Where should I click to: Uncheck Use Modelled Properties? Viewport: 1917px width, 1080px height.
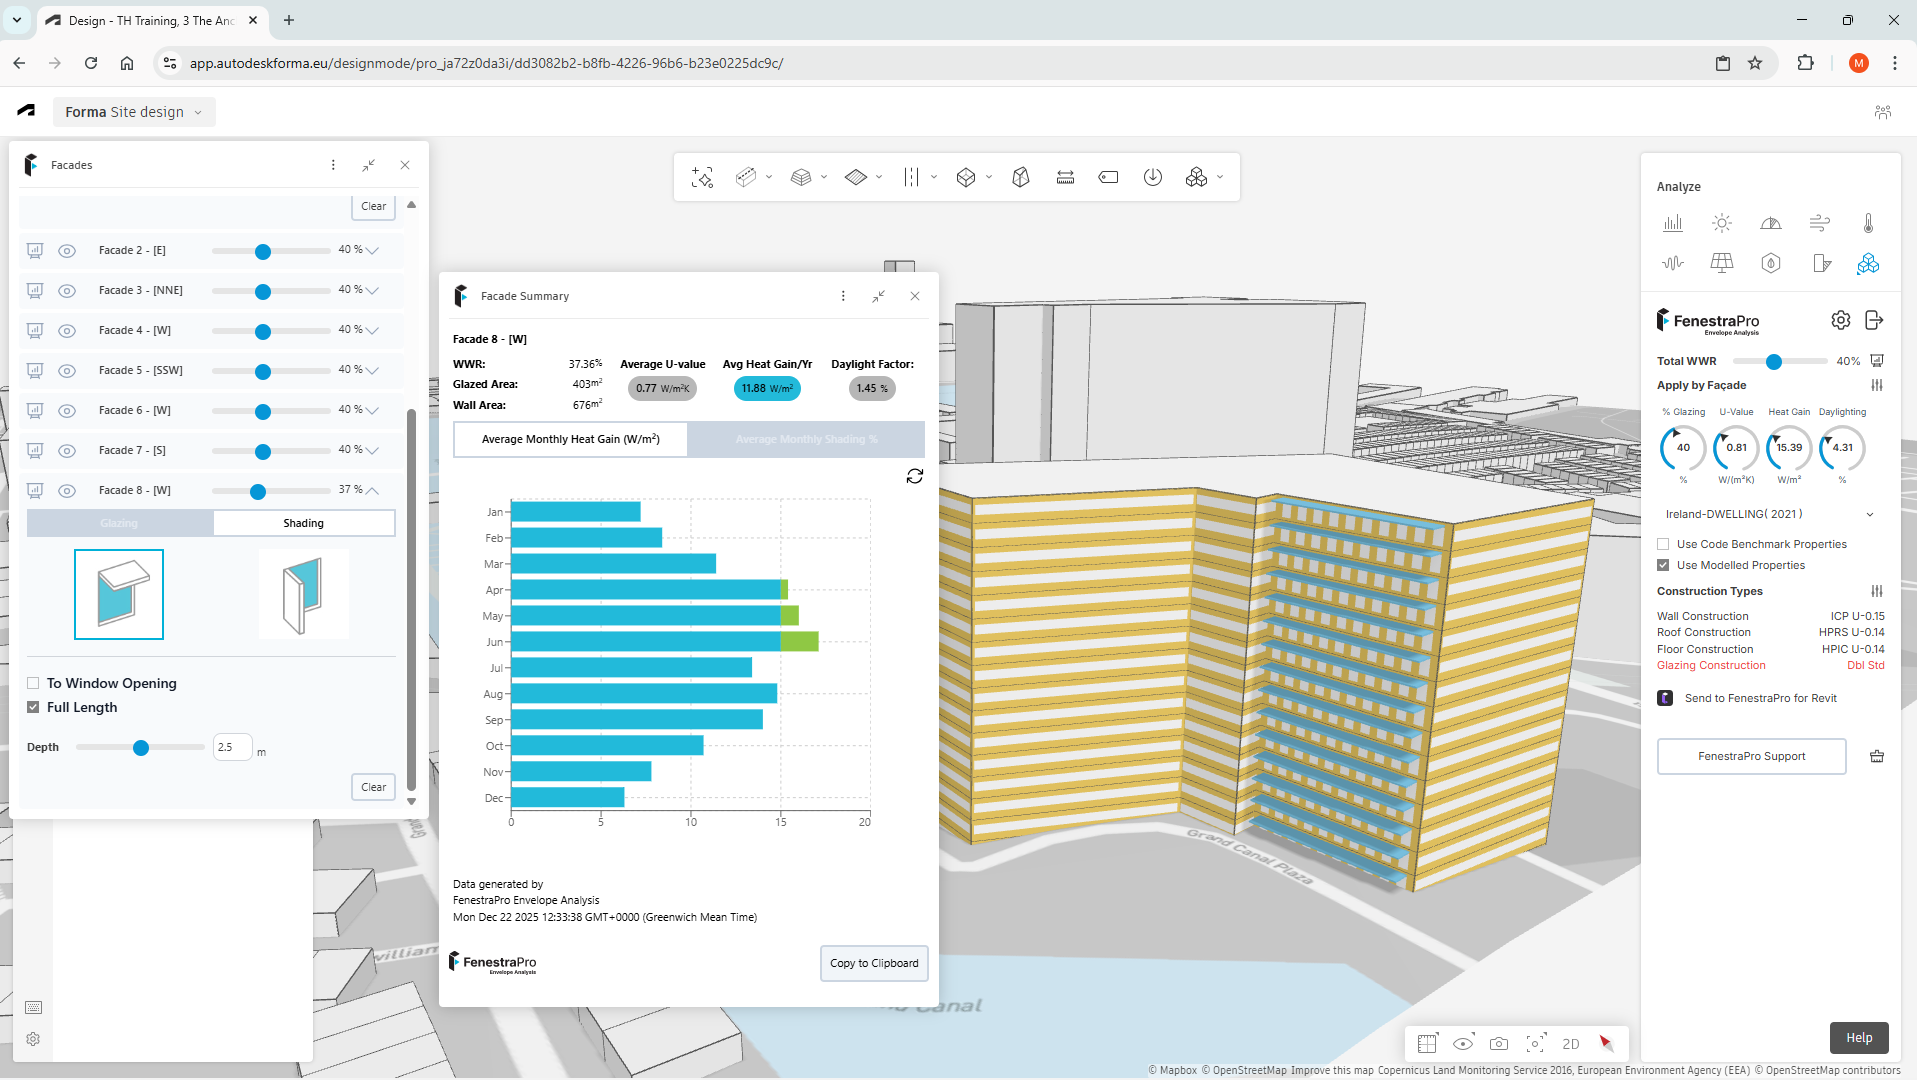click(1663, 565)
